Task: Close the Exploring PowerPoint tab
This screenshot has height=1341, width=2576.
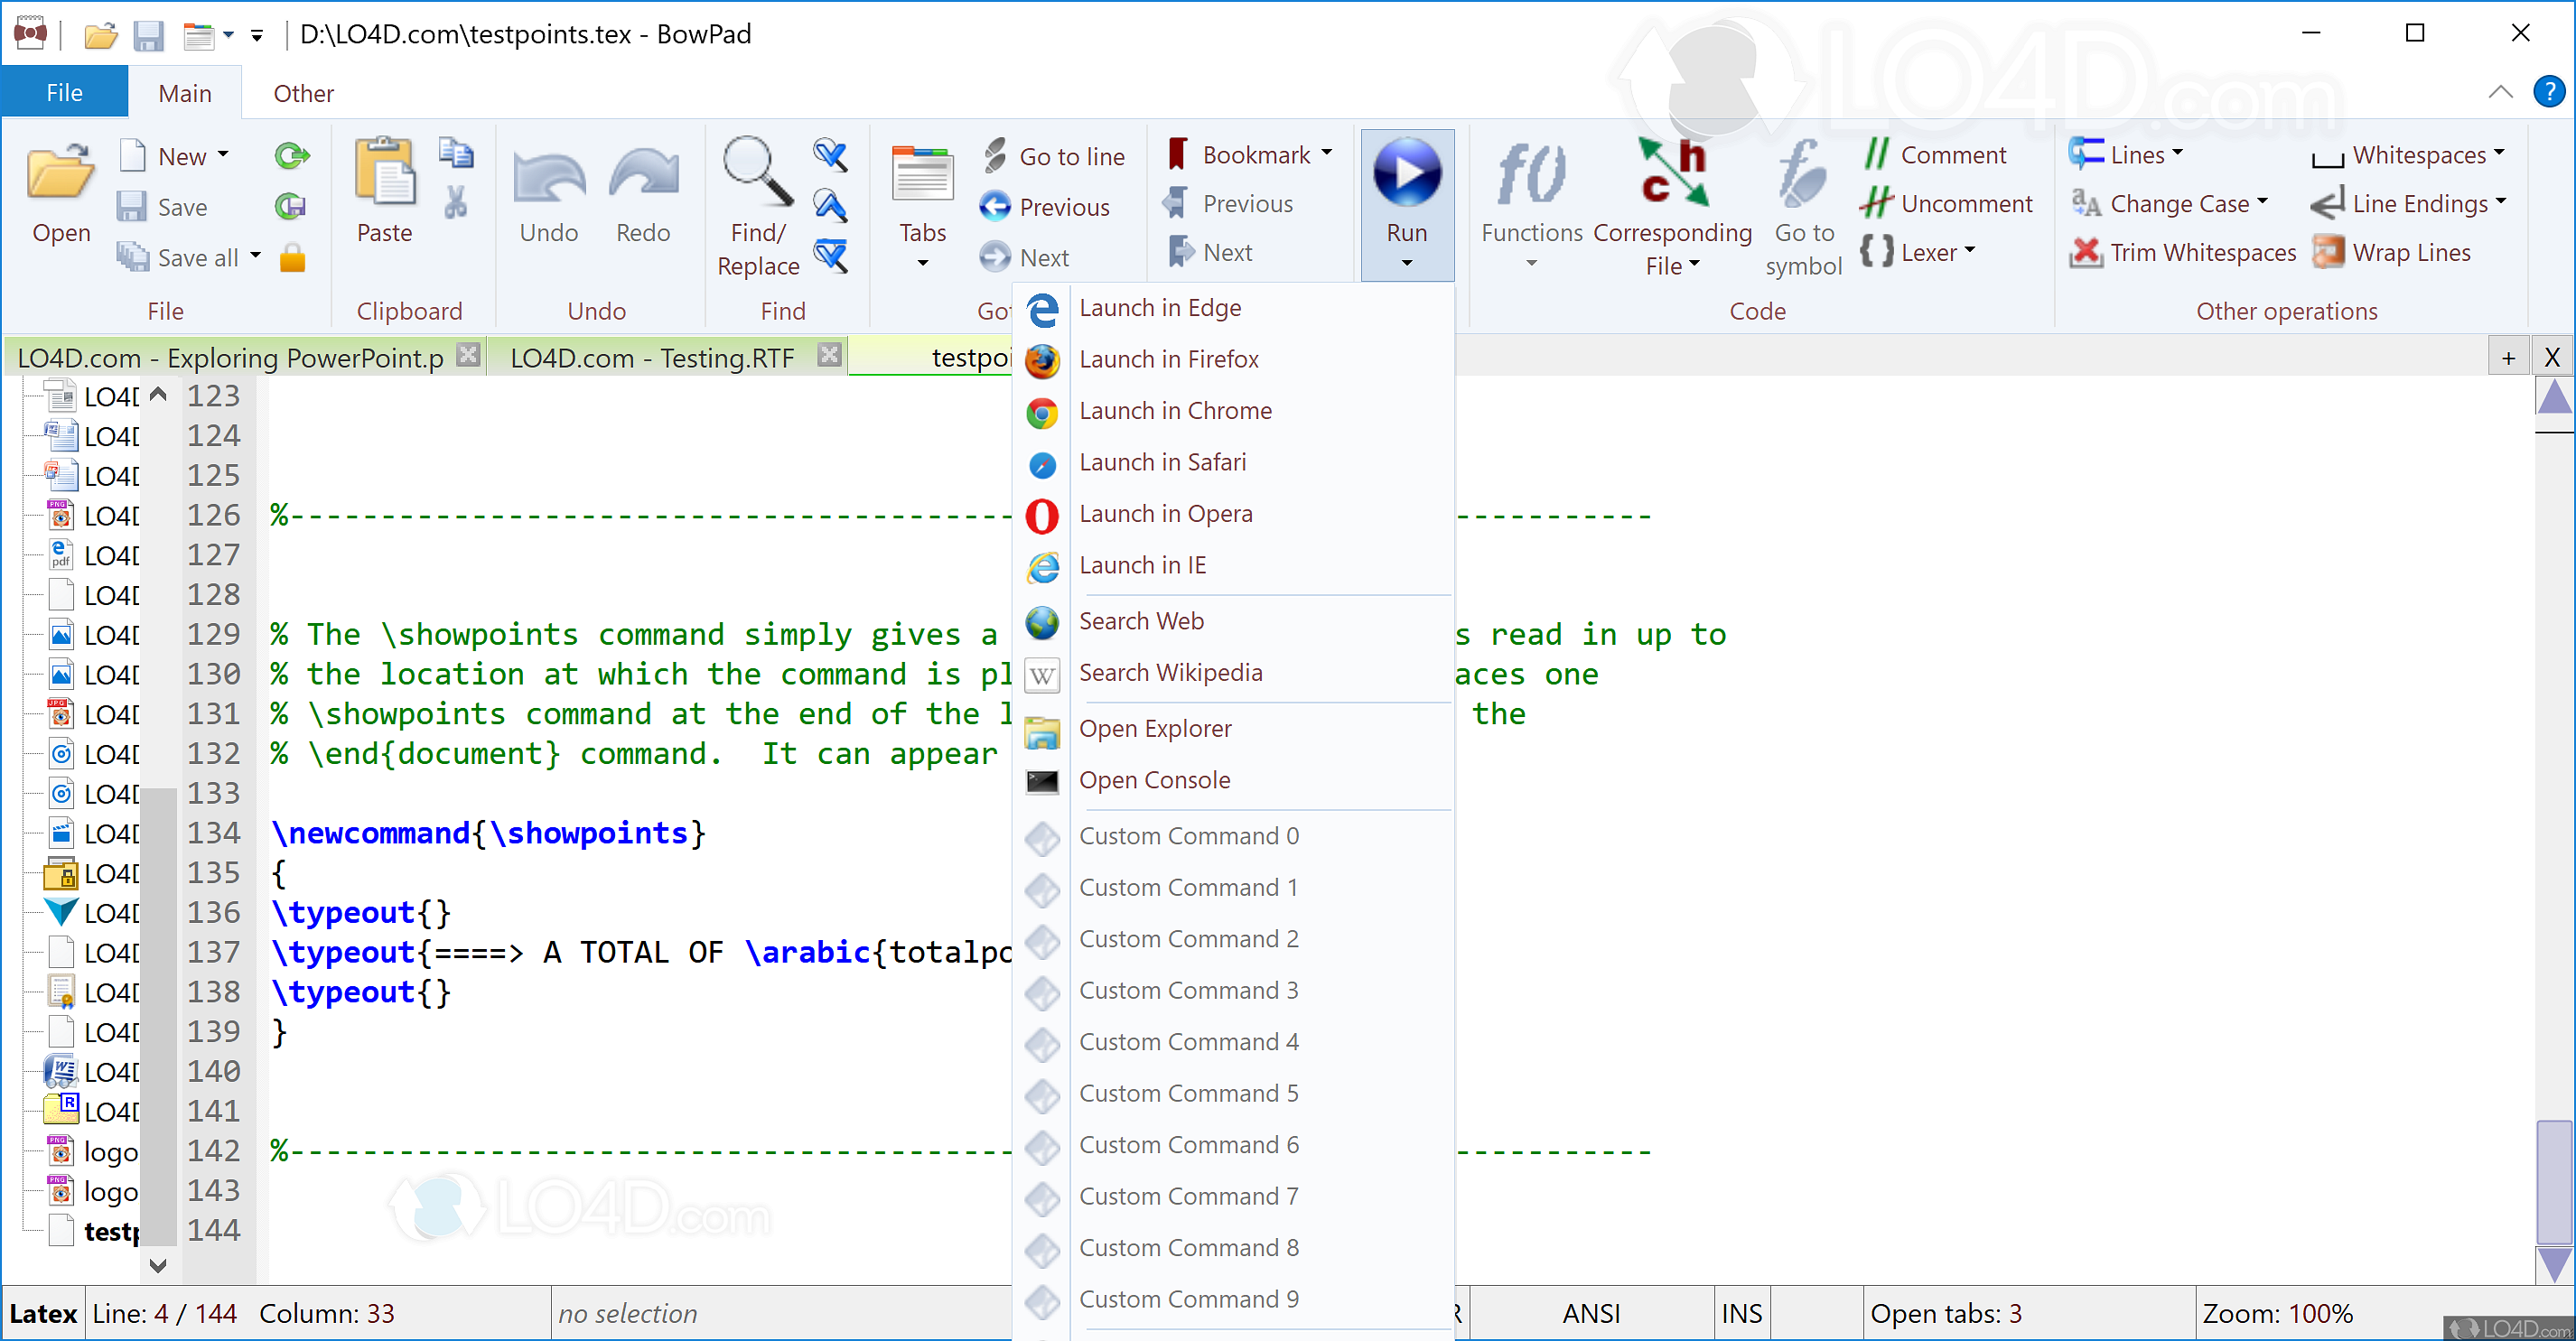Action: (x=467, y=355)
